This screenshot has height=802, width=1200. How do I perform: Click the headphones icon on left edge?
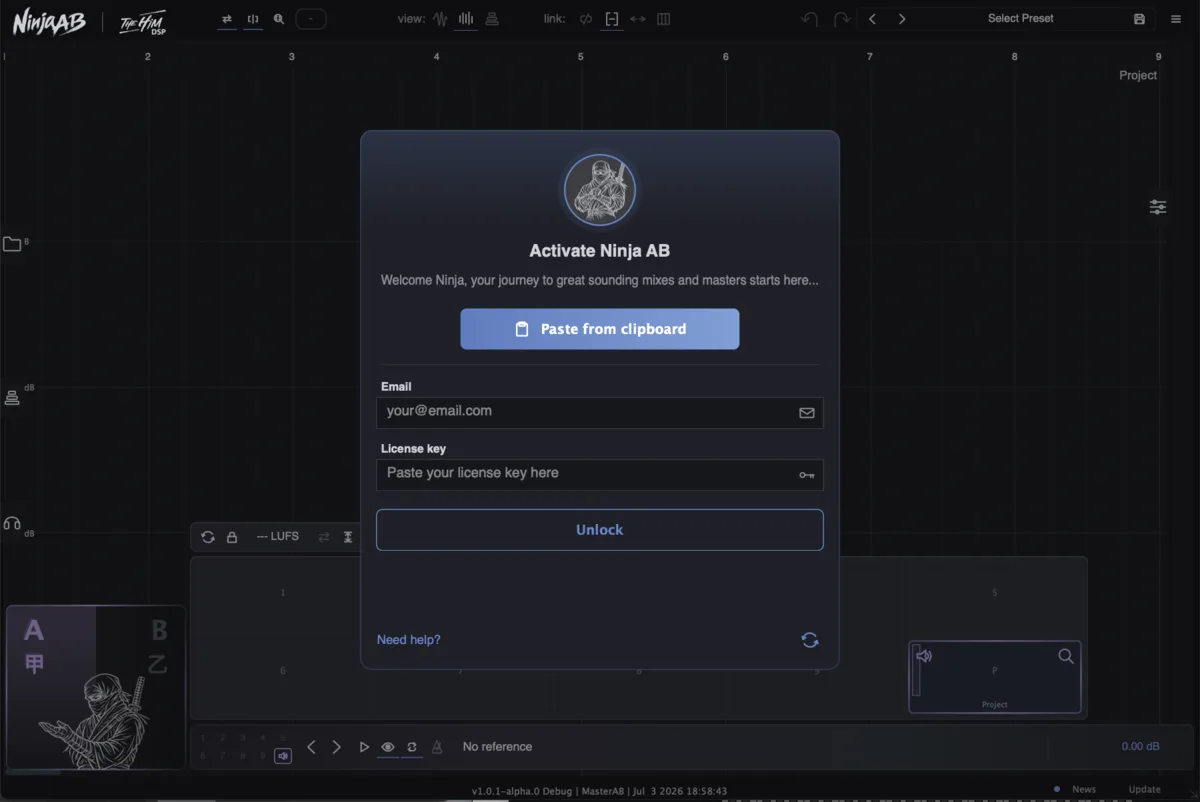12,524
